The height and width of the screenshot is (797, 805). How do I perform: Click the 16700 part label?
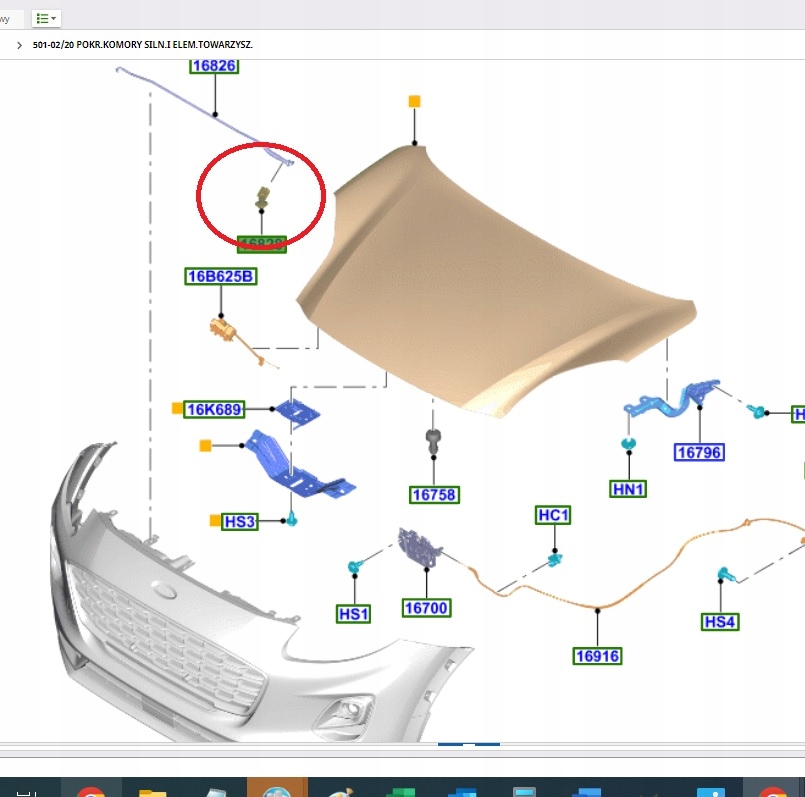point(426,608)
